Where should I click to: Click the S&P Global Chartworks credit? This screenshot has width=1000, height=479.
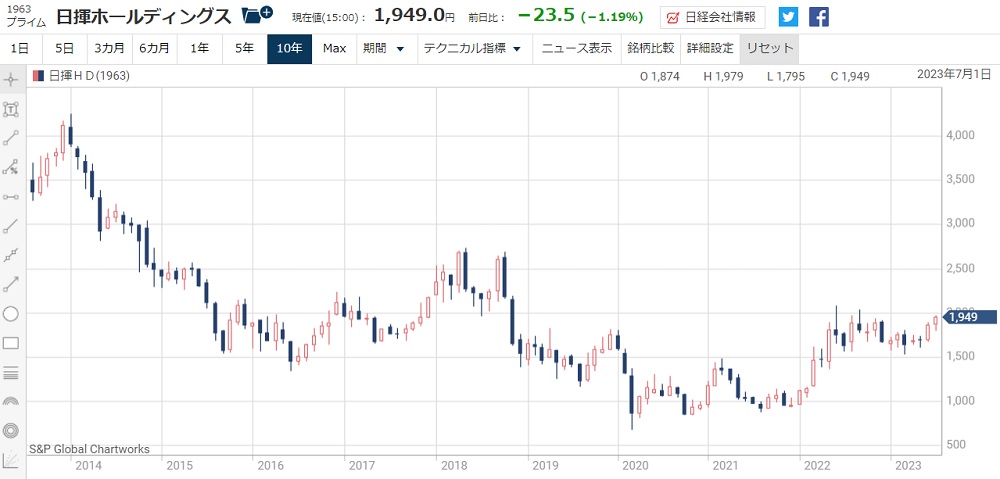tap(89, 449)
